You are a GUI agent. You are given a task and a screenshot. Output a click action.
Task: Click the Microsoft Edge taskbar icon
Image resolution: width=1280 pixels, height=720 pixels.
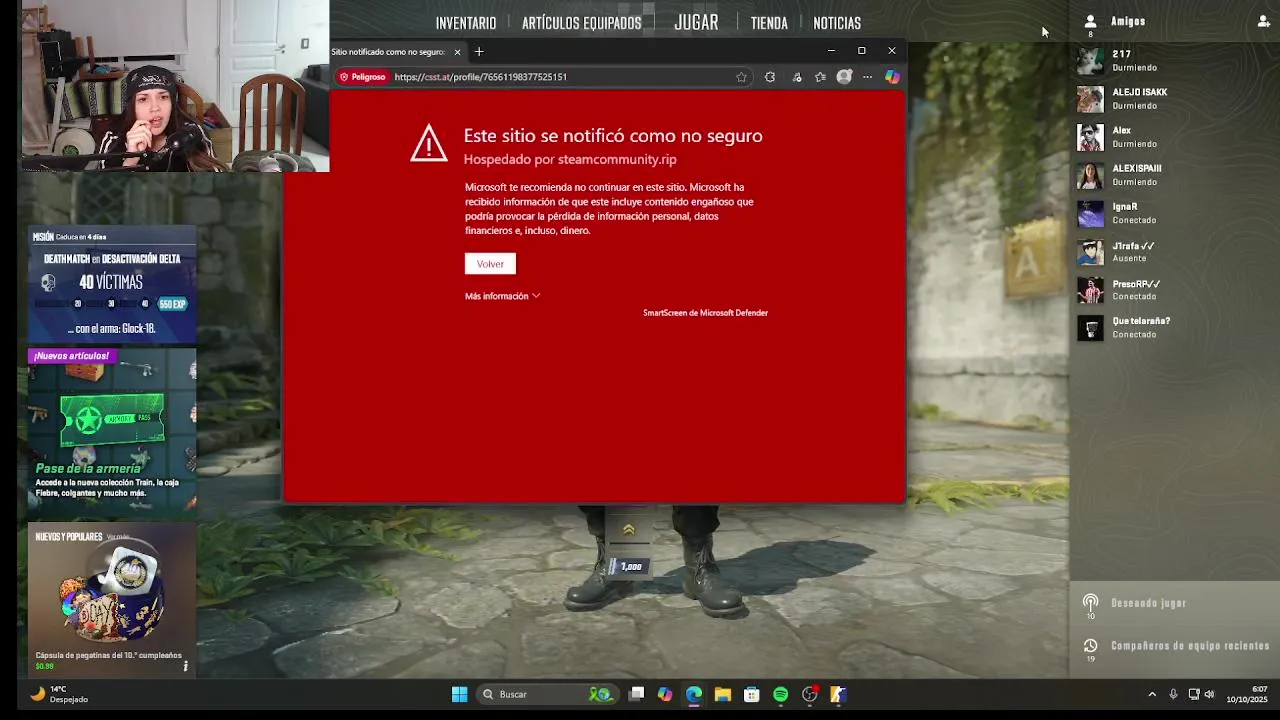tap(694, 694)
